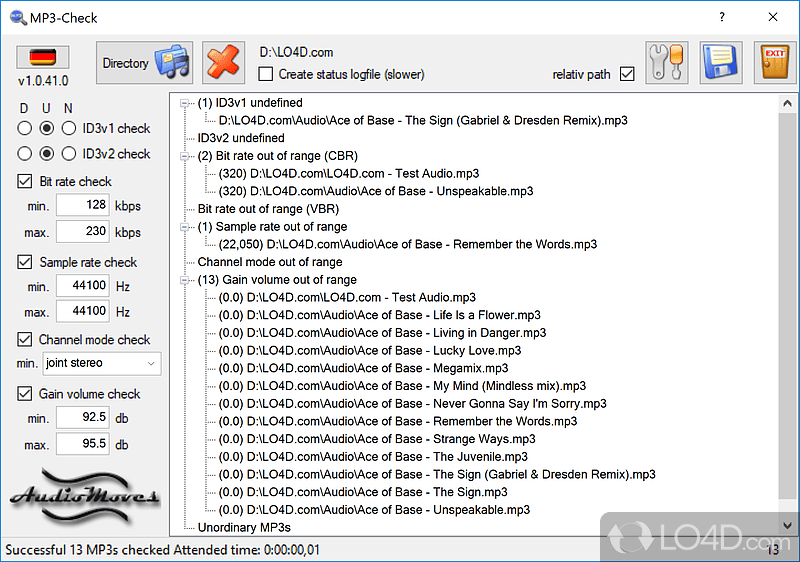Click the German flag language button

43,57
